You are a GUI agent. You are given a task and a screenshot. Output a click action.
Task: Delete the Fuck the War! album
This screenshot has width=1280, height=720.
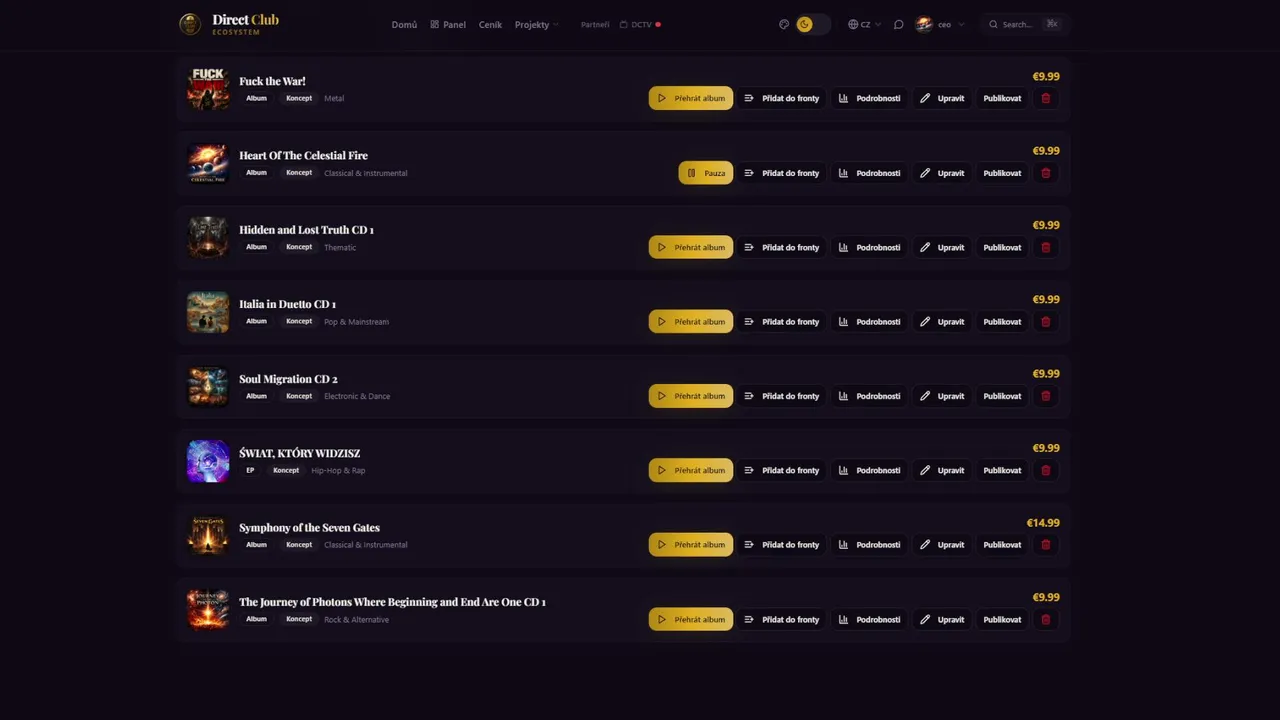1046,98
